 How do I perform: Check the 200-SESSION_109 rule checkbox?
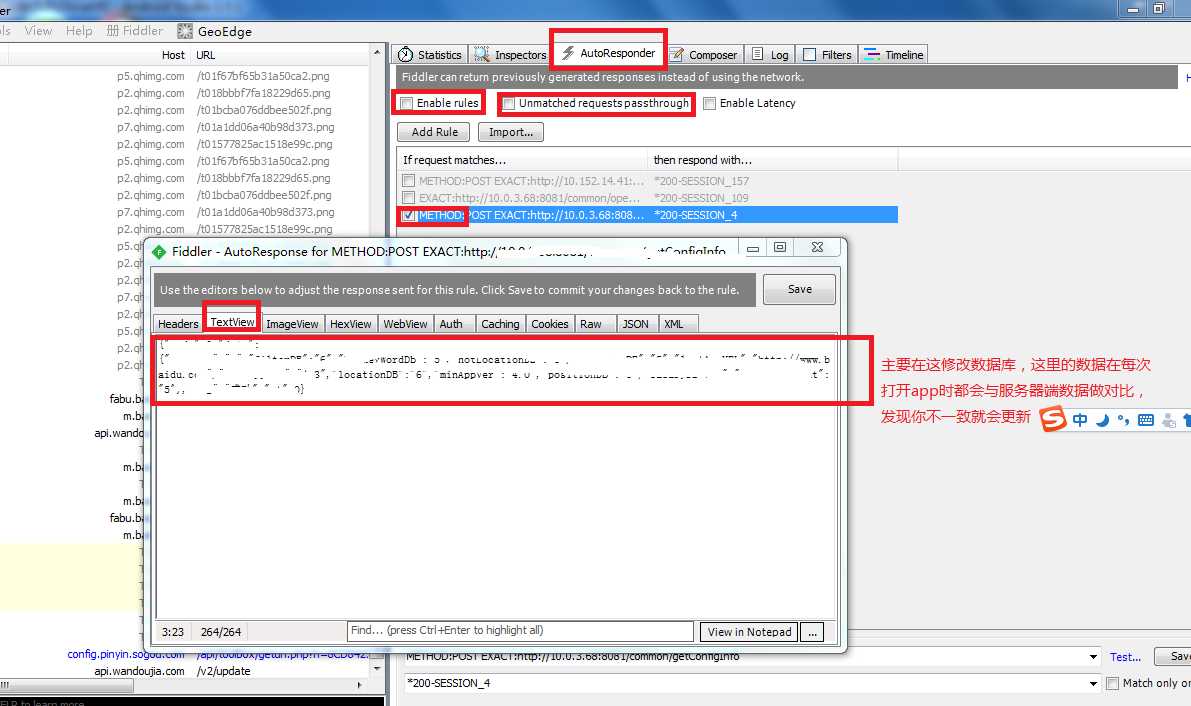pos(409,198)
